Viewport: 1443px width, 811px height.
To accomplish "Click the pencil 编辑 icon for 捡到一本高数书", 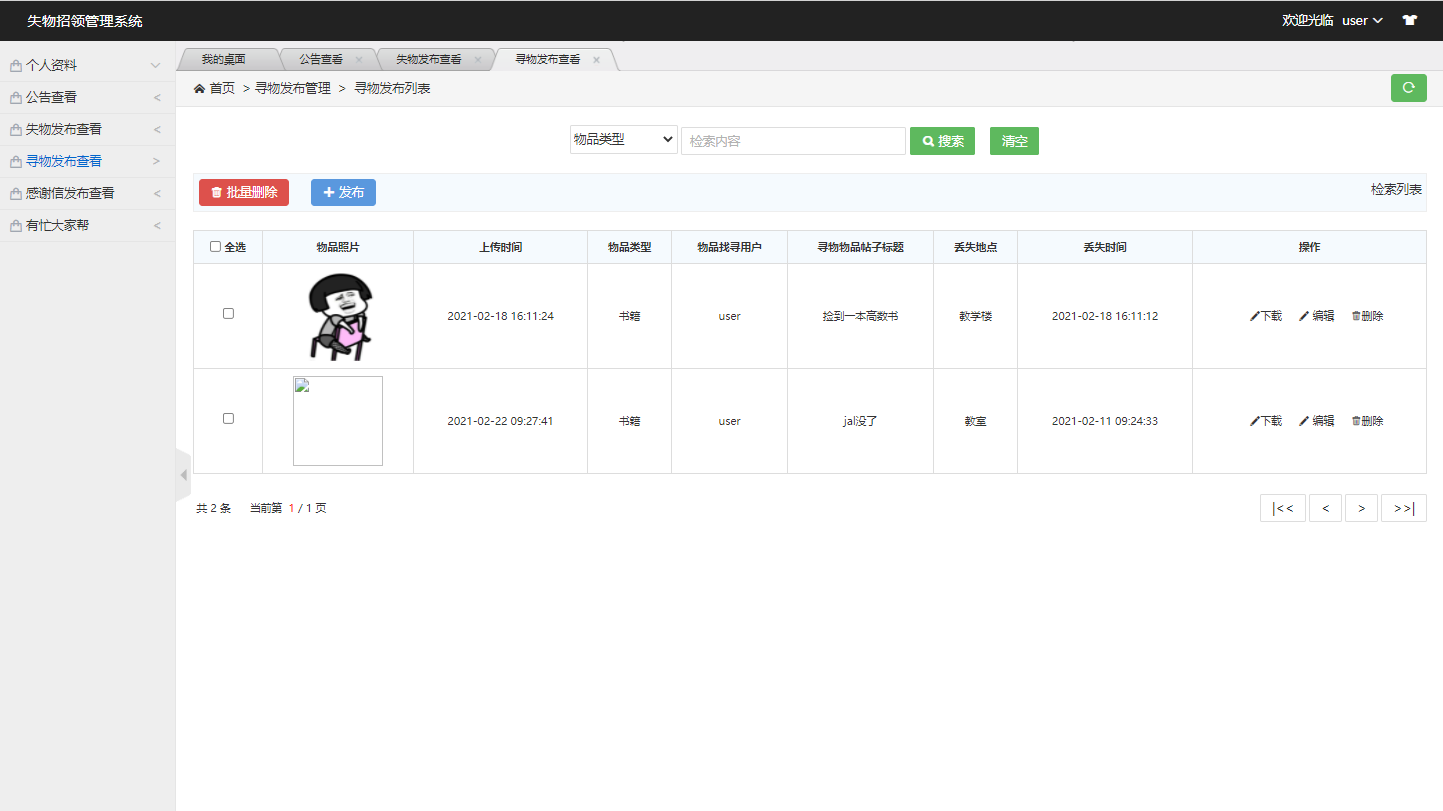I will (1306, 315).
